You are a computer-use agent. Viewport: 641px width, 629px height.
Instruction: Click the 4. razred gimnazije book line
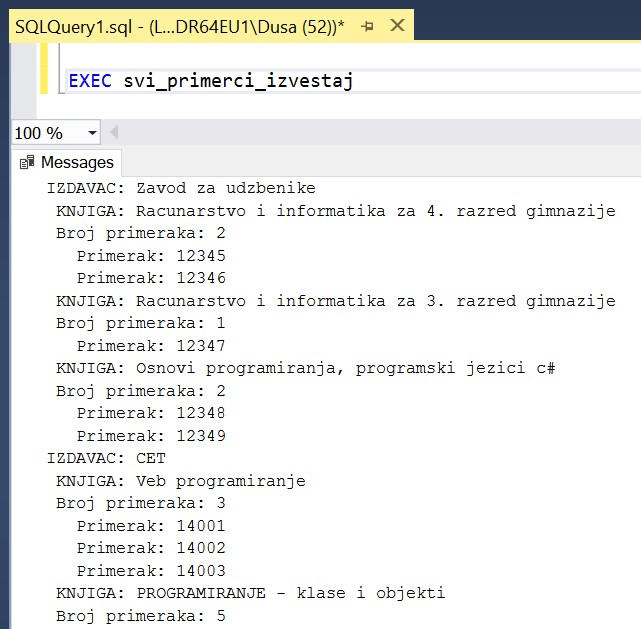pyautogui.click(x=335, y=211)
